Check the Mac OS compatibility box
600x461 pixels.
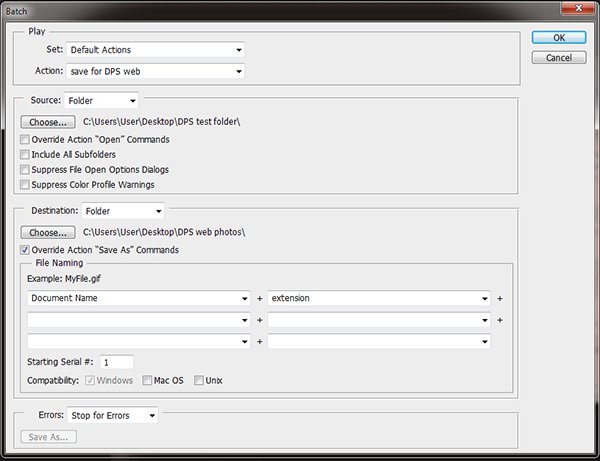coord(147,381)
